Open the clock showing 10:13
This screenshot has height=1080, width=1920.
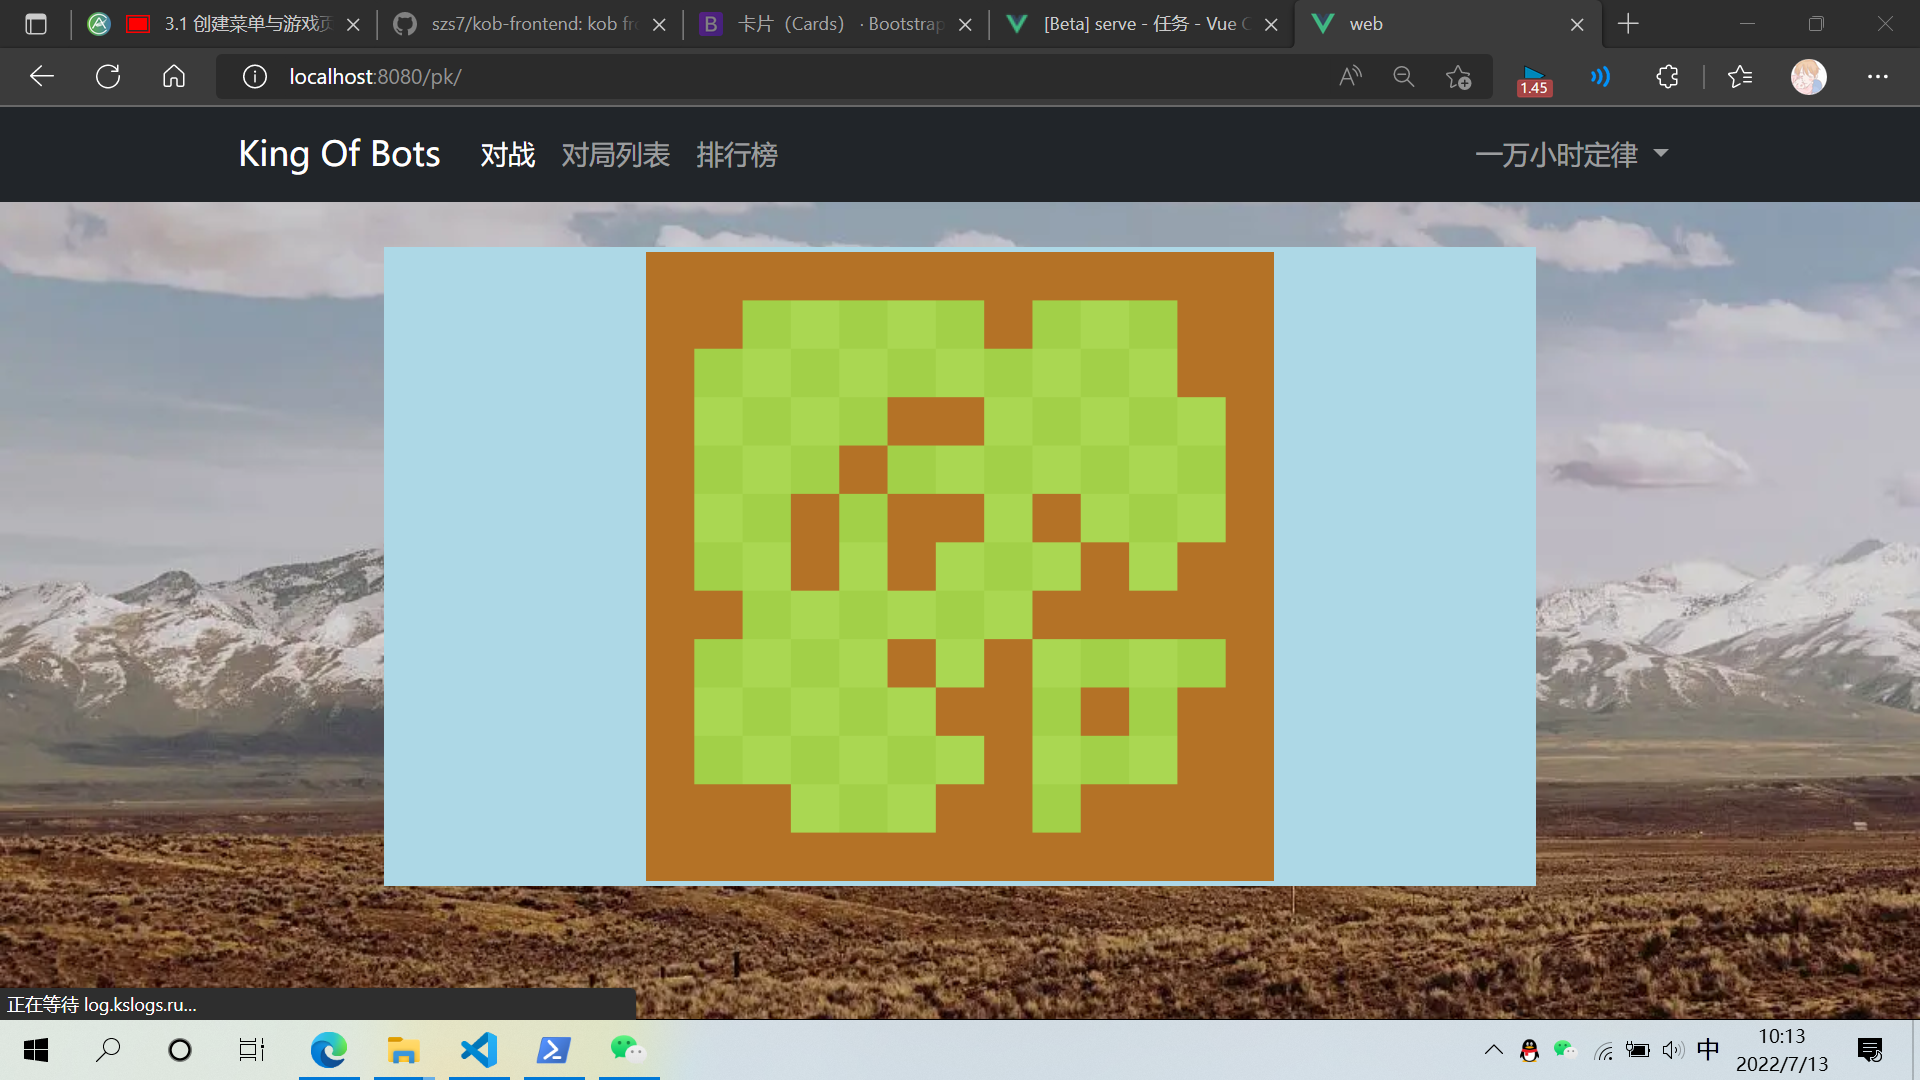(x=1782, y=1050)
